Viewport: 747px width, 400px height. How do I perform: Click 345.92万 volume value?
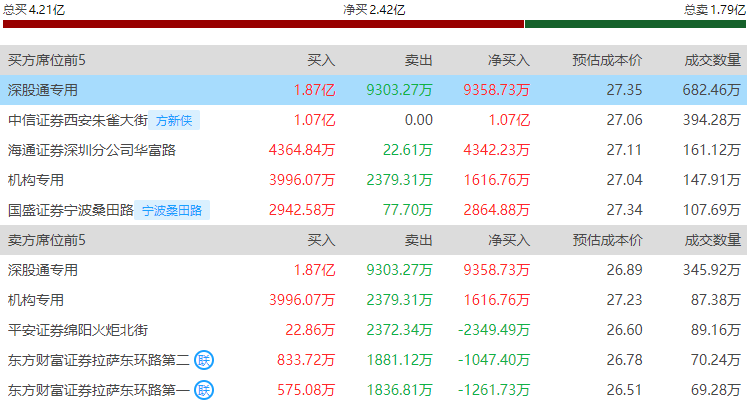click(712, 270)
